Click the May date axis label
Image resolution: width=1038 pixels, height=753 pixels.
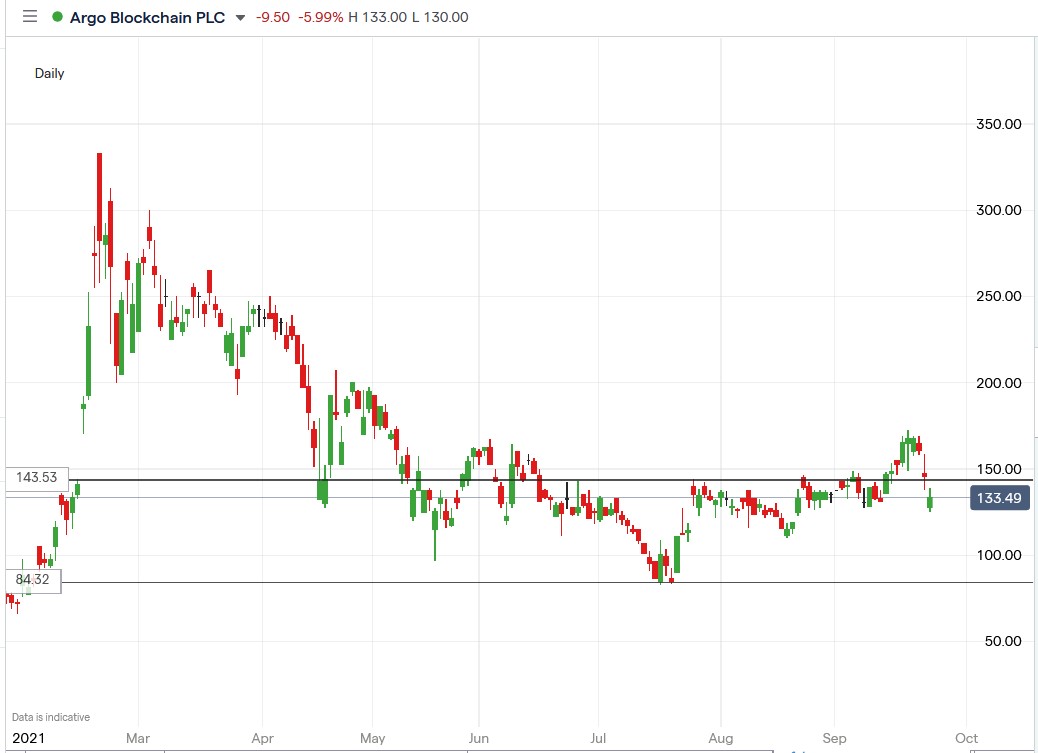[x=373, y=738]
